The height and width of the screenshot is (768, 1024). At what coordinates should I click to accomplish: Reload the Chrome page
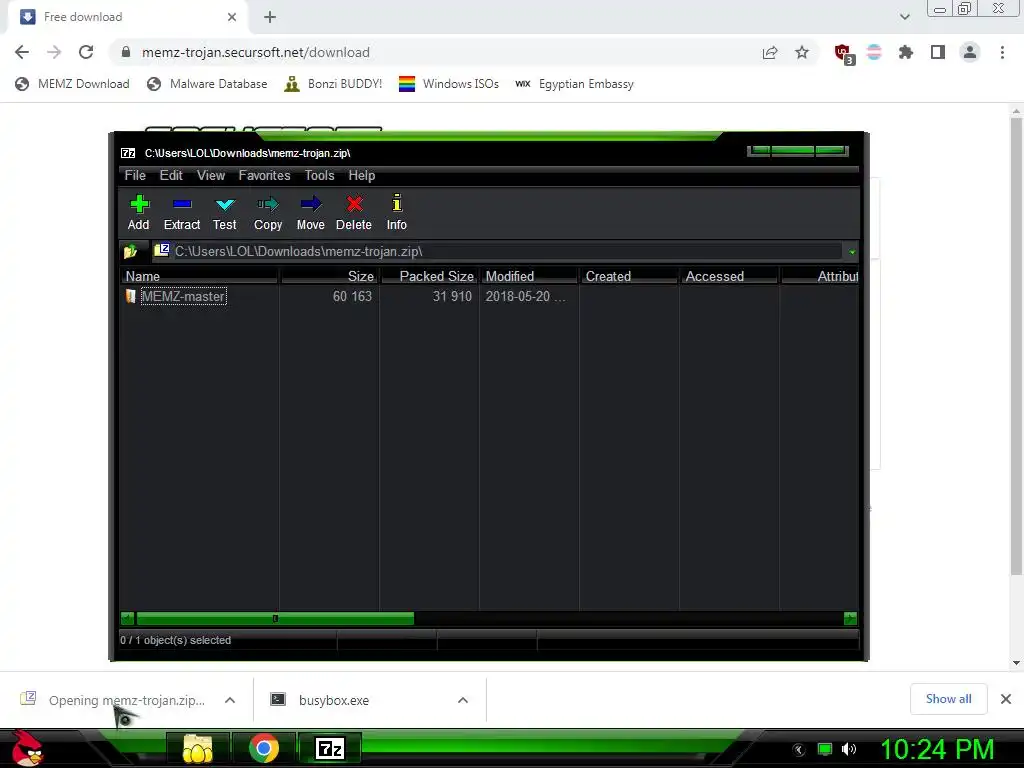[86, 52]
